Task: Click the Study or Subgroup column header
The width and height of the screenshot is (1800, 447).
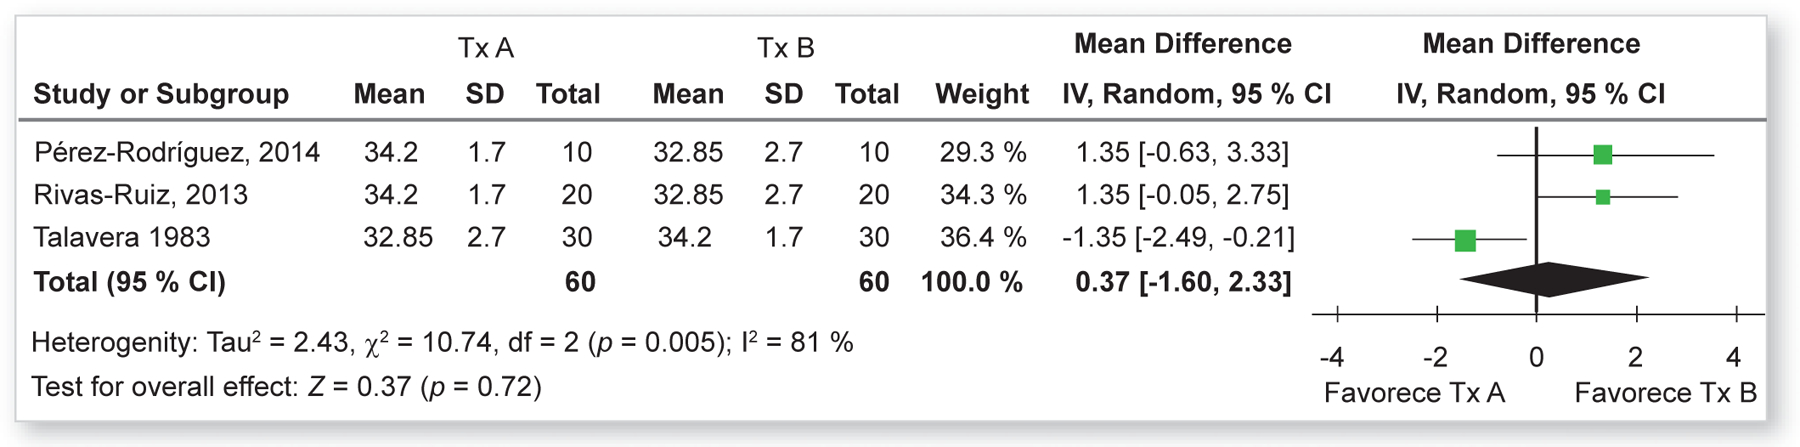Action: point(161,94)
